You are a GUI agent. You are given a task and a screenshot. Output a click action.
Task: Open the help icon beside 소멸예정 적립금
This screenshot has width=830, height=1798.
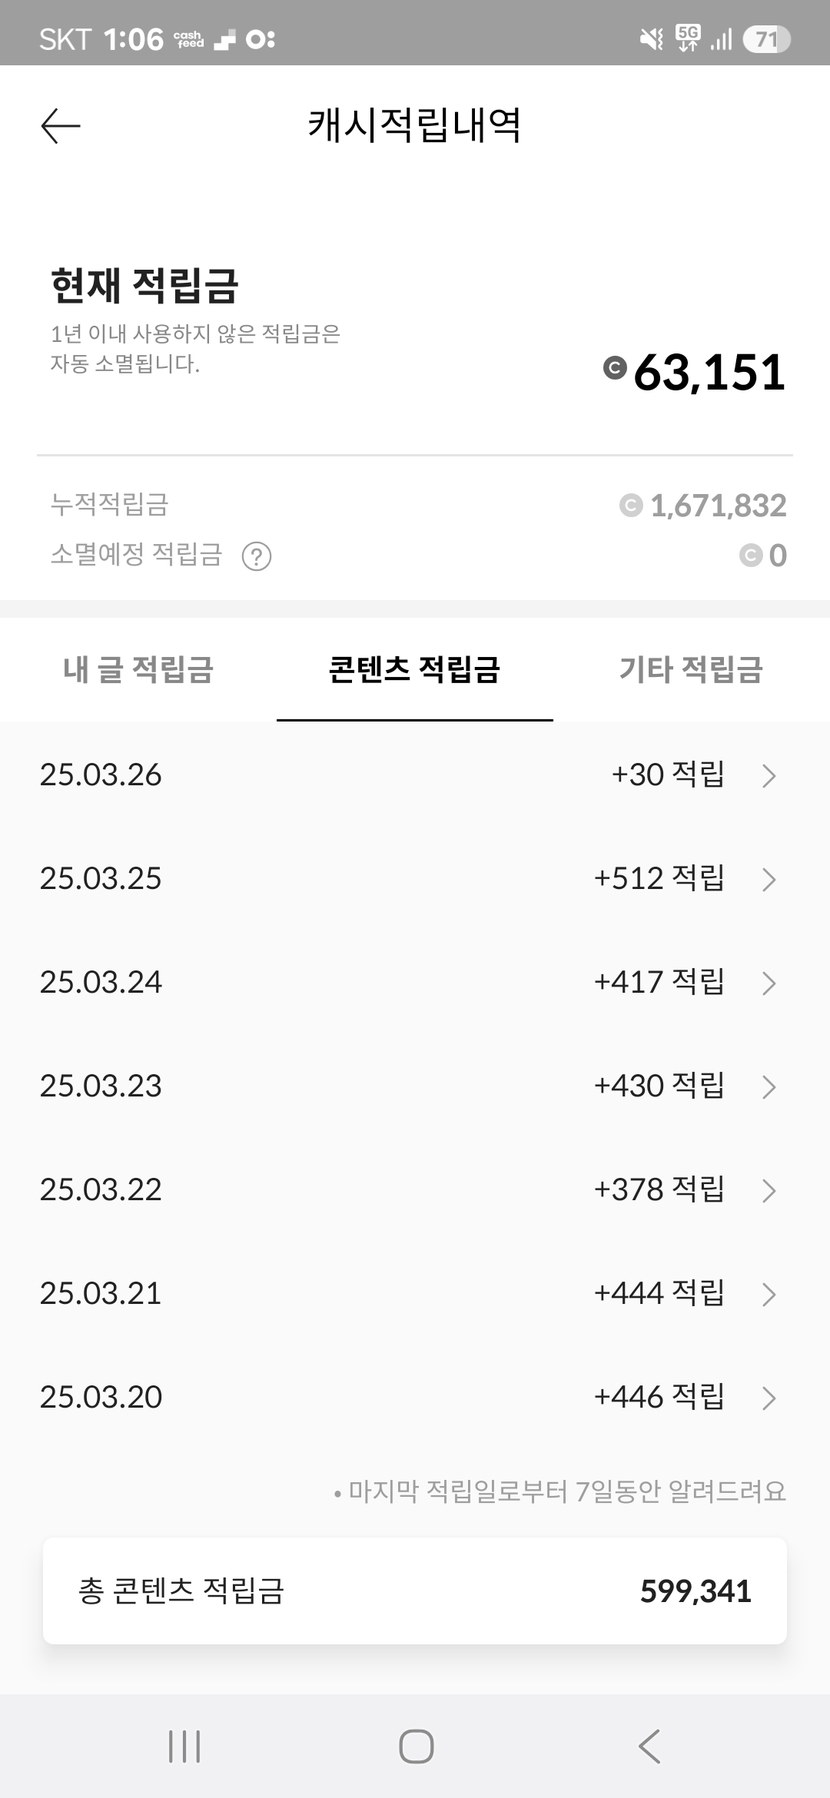[257, 556]
